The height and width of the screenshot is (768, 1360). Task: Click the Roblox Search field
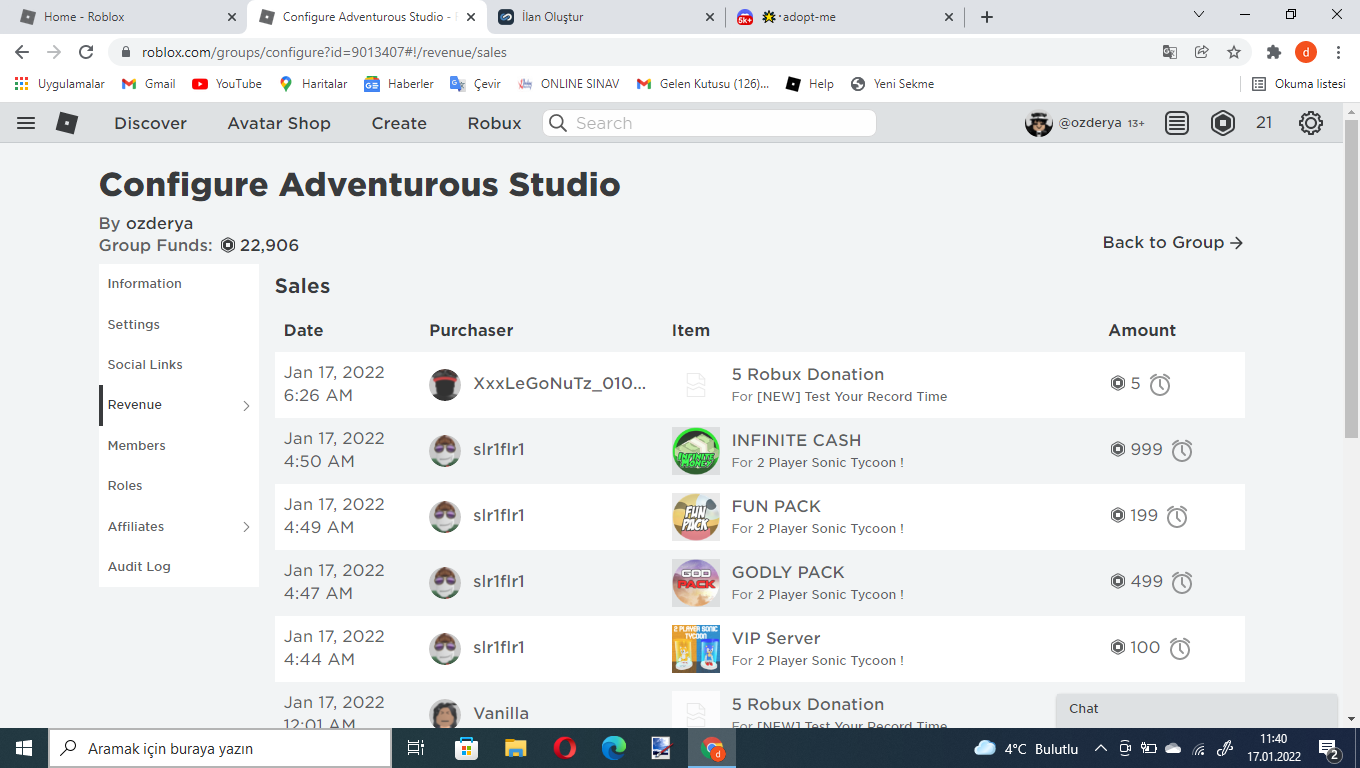tap(709, 123)
